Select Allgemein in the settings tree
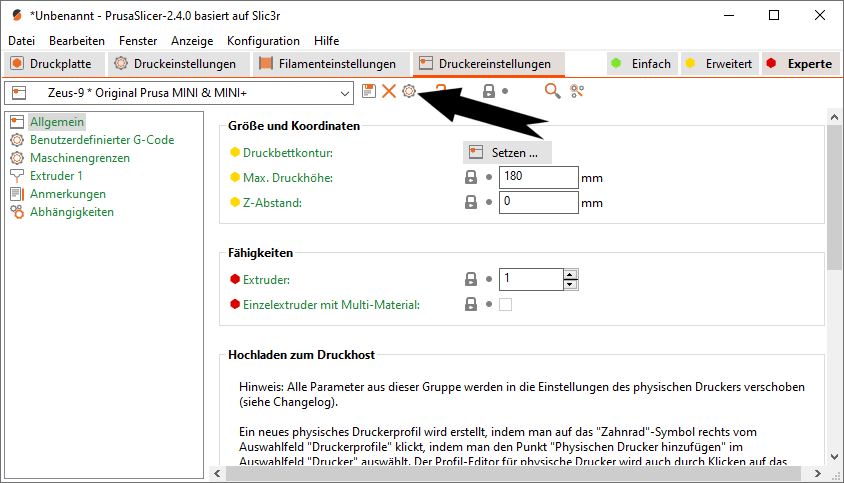The image size is (844, 483). [57, 122]
